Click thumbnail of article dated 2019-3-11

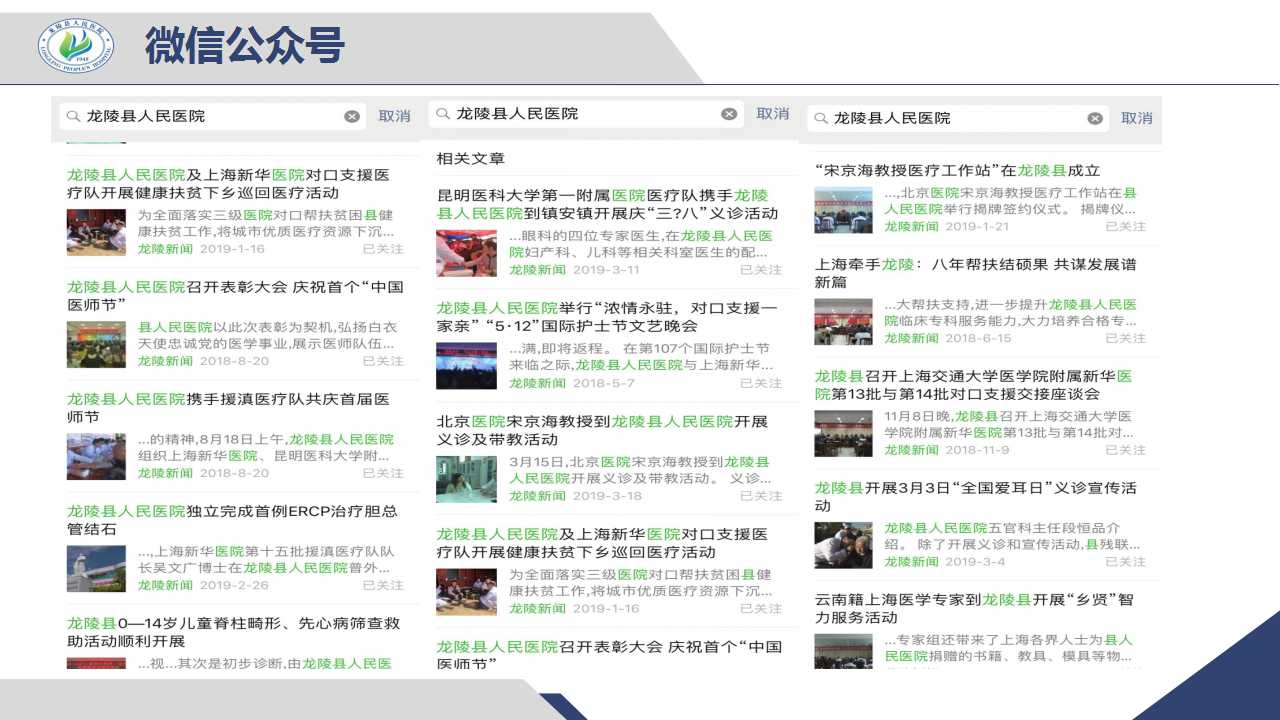[x=466, y=253]
